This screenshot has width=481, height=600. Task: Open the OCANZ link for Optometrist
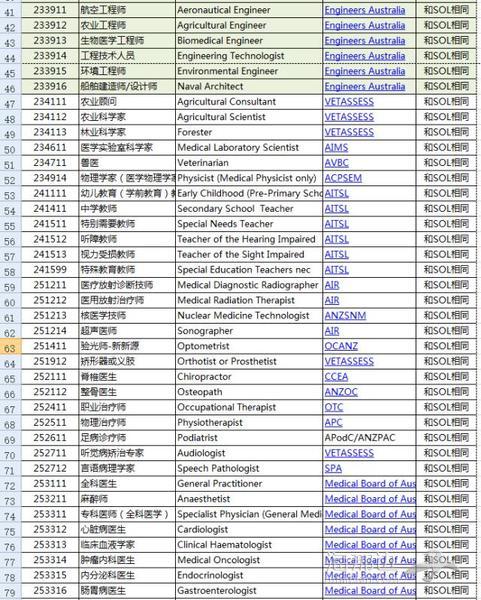(341, 346)
